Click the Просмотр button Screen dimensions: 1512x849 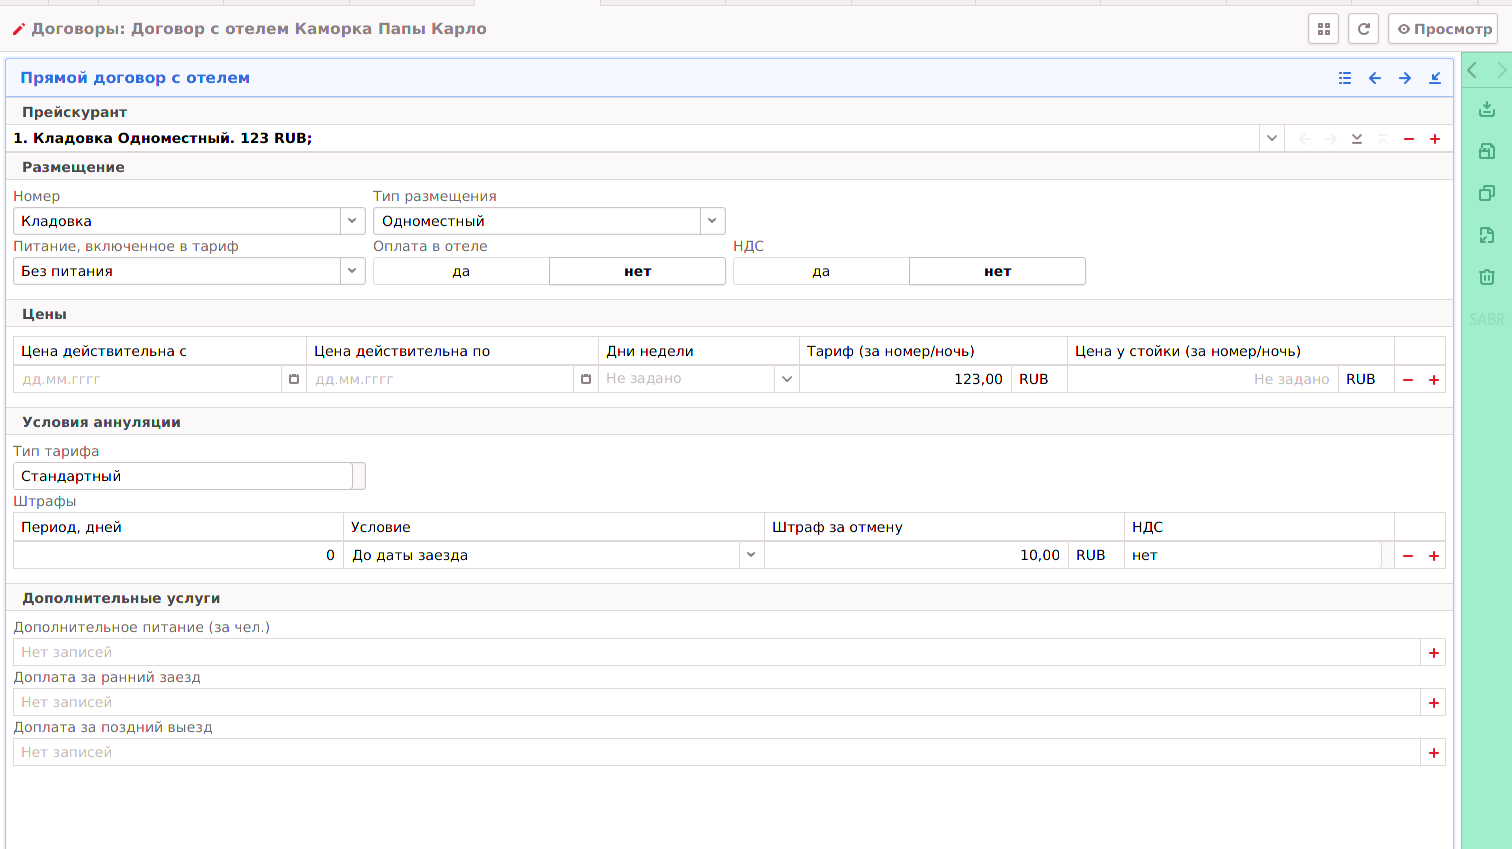[1444, 29]
